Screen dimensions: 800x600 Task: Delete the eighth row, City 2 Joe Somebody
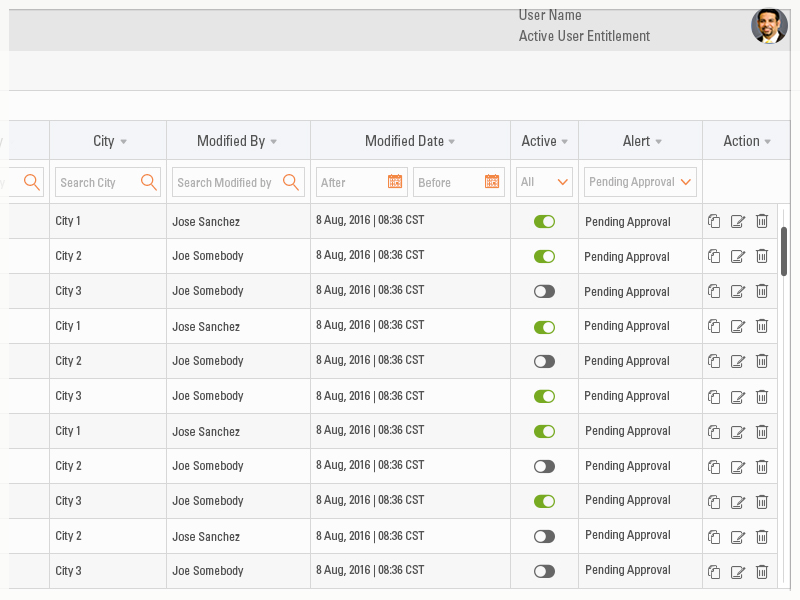coord(762,466)
